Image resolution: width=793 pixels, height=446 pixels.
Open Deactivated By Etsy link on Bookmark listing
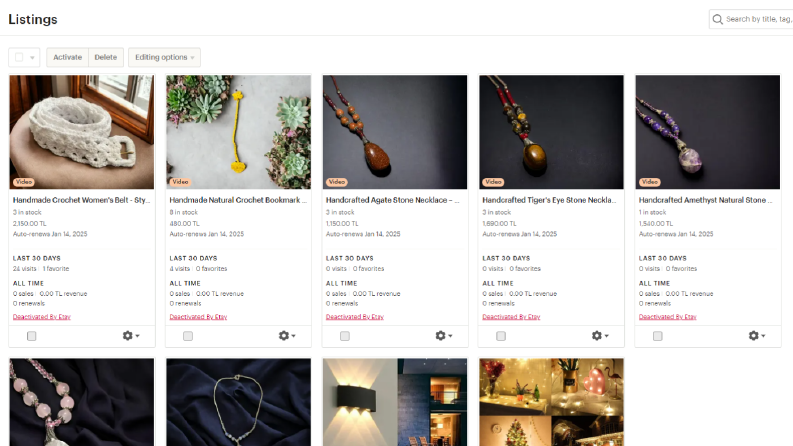click(x=198, y=317)
